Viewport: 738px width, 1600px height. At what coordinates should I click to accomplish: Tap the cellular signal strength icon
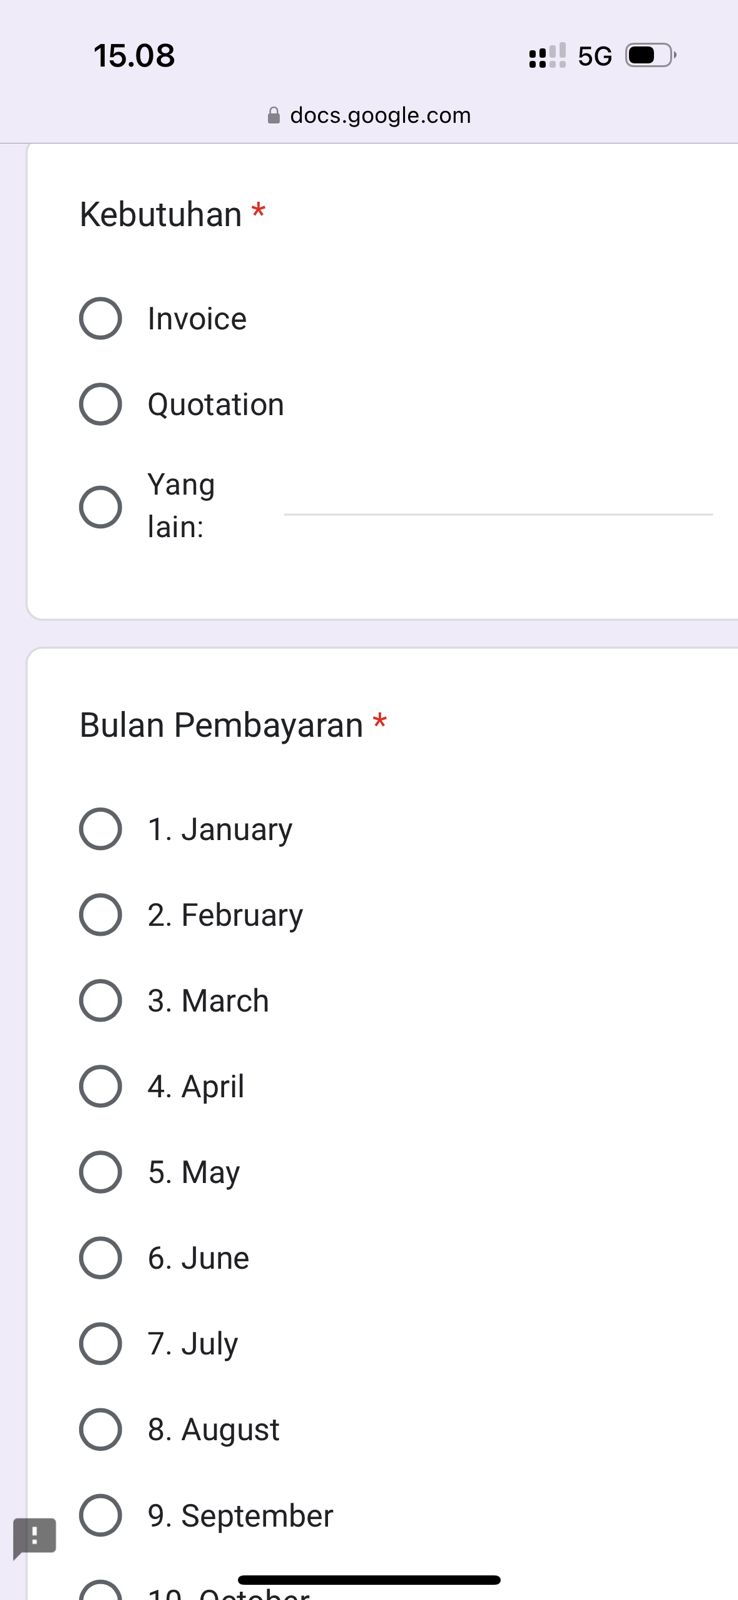click(x=547, y=56)
